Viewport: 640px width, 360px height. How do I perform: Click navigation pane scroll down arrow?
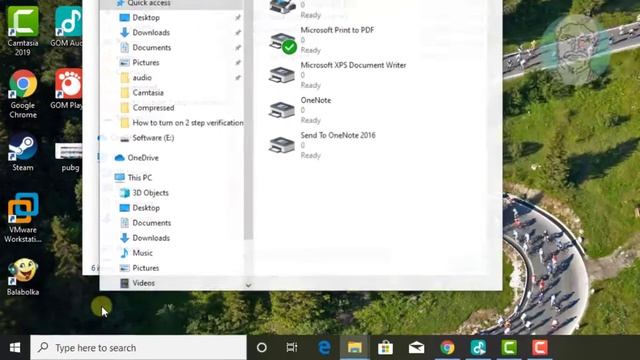click(248, 285)
